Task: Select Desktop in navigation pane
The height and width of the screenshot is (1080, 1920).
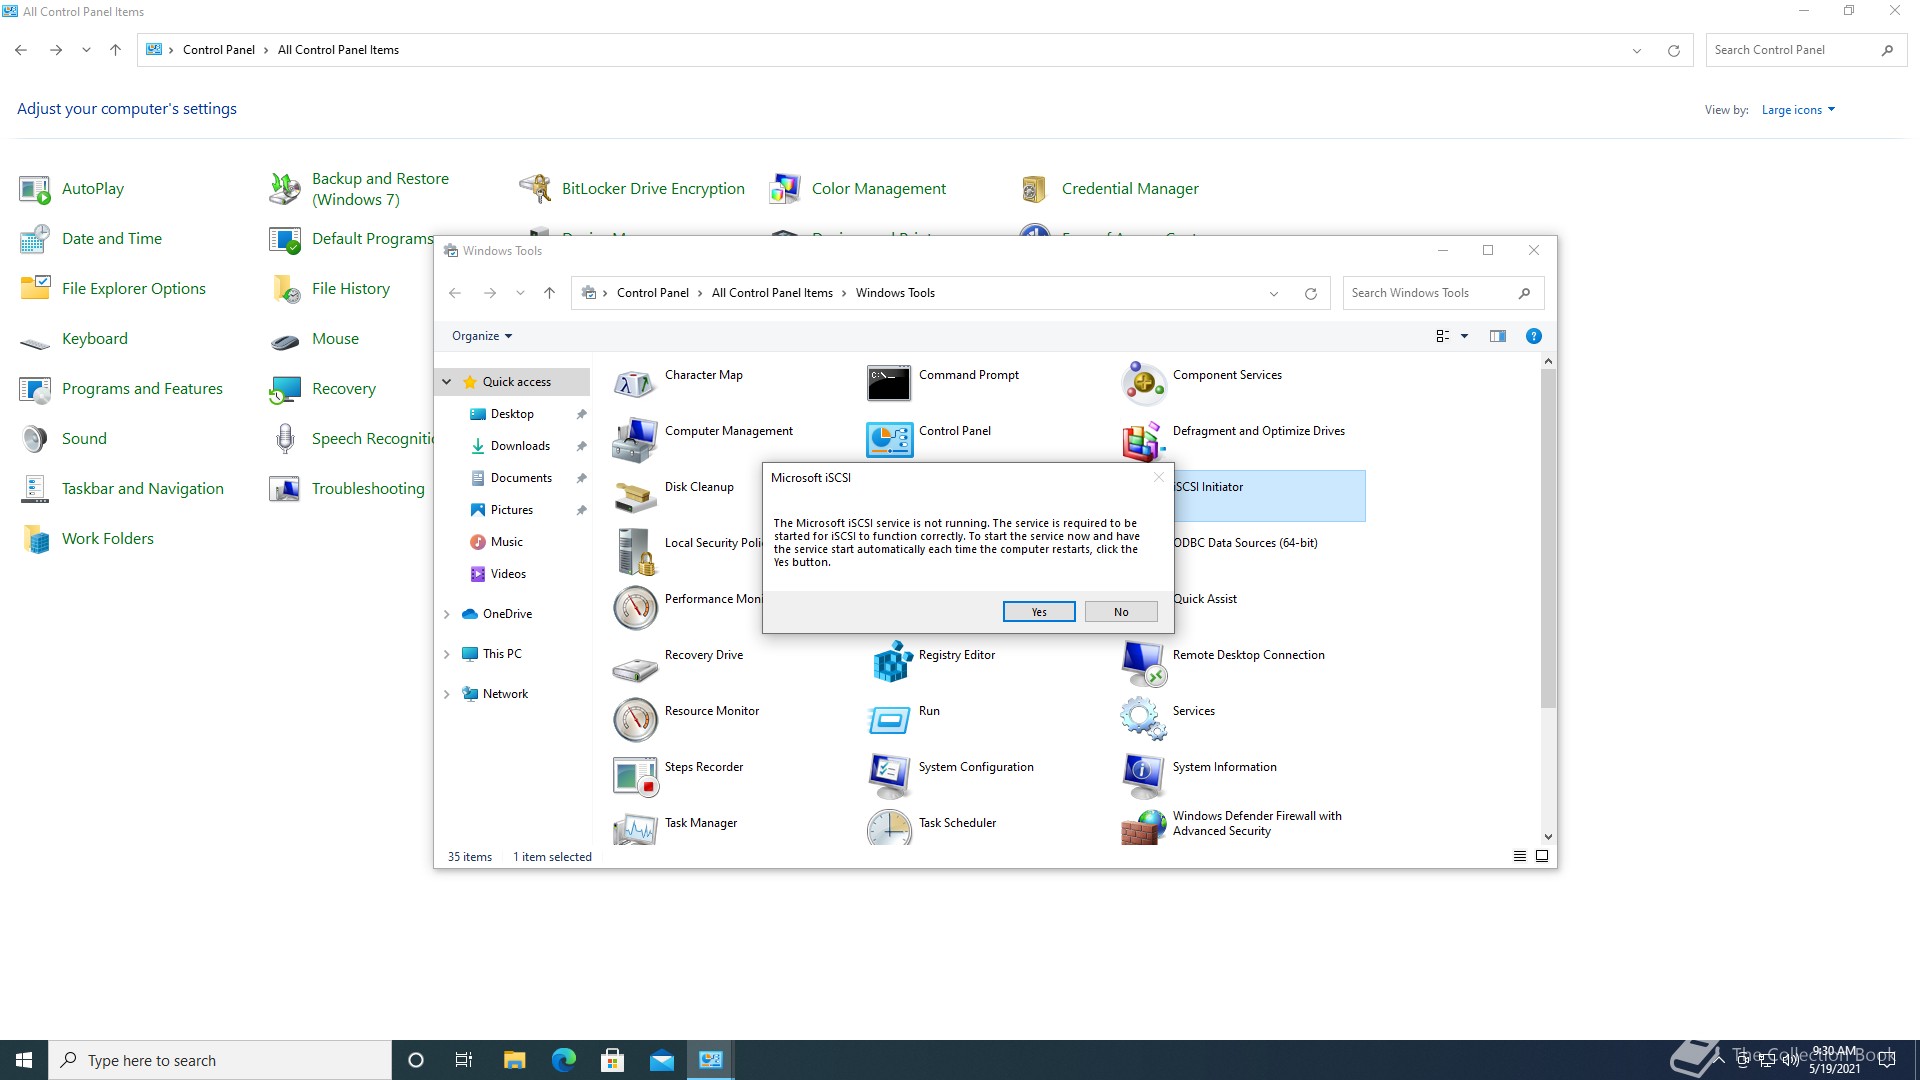Action: point(512,414)
